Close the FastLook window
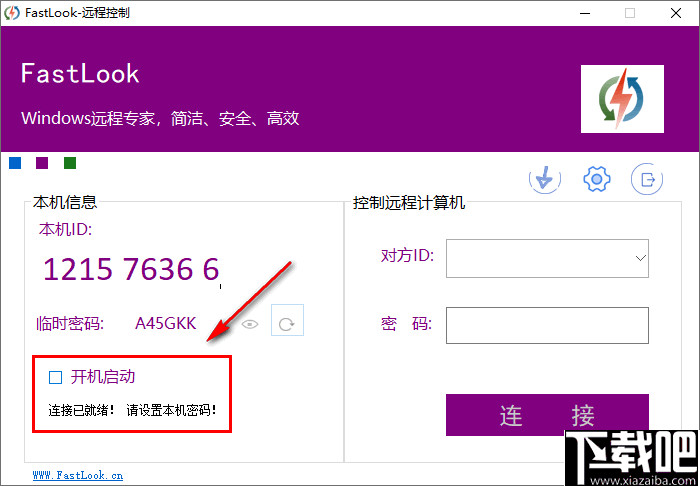The height and width of the screenshot is (486, 700). pos(676,13)
